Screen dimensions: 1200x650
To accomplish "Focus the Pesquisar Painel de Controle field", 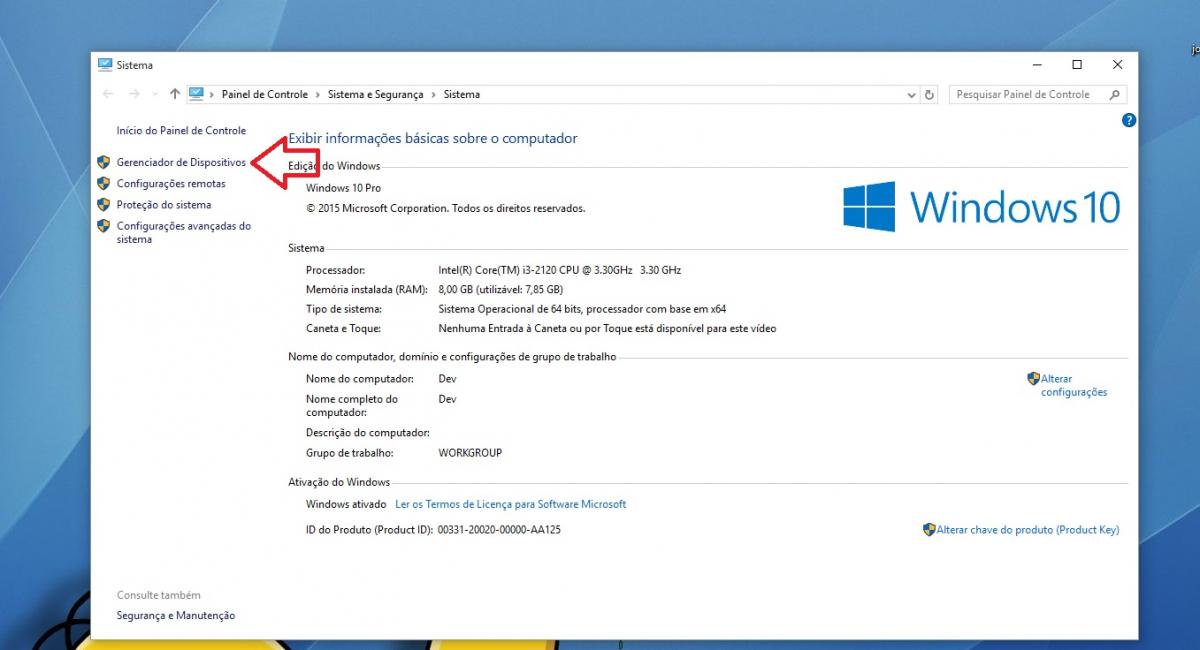I will (1037, 94).
